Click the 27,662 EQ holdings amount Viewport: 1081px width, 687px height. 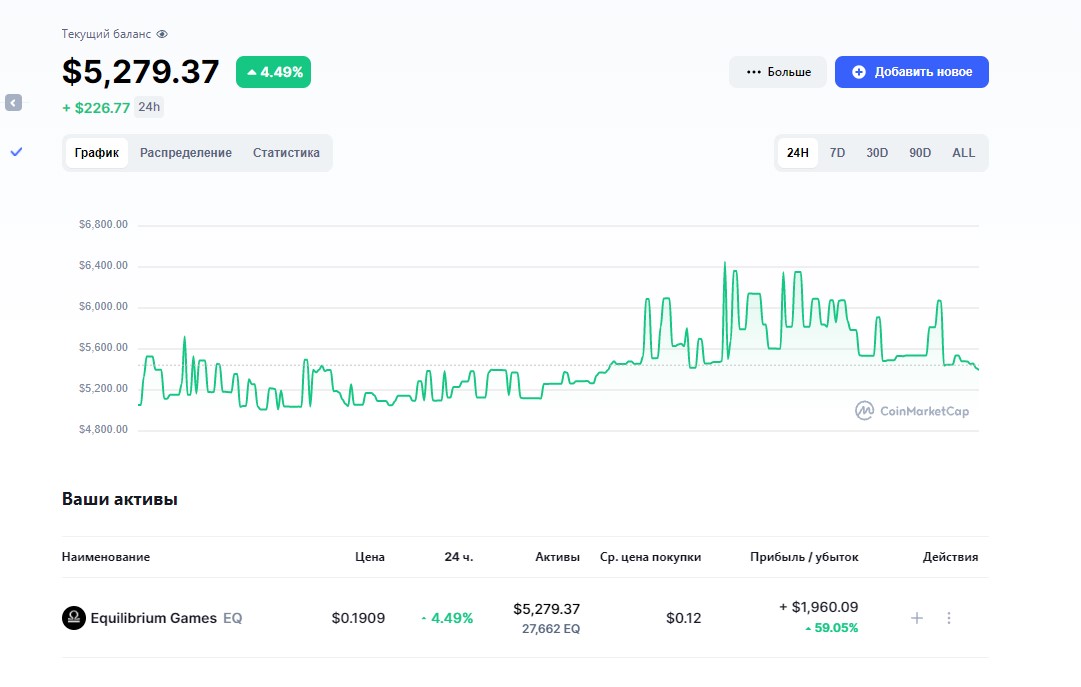tap(551, 629)
